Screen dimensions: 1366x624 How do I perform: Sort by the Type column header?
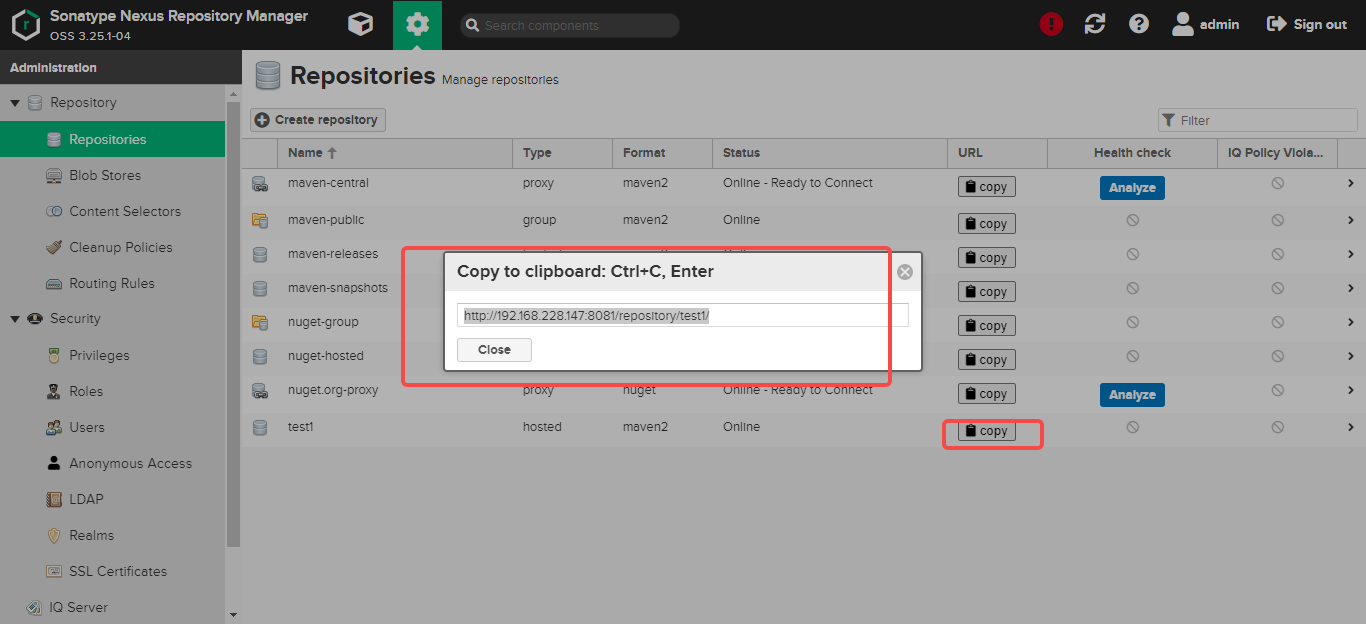563,153
